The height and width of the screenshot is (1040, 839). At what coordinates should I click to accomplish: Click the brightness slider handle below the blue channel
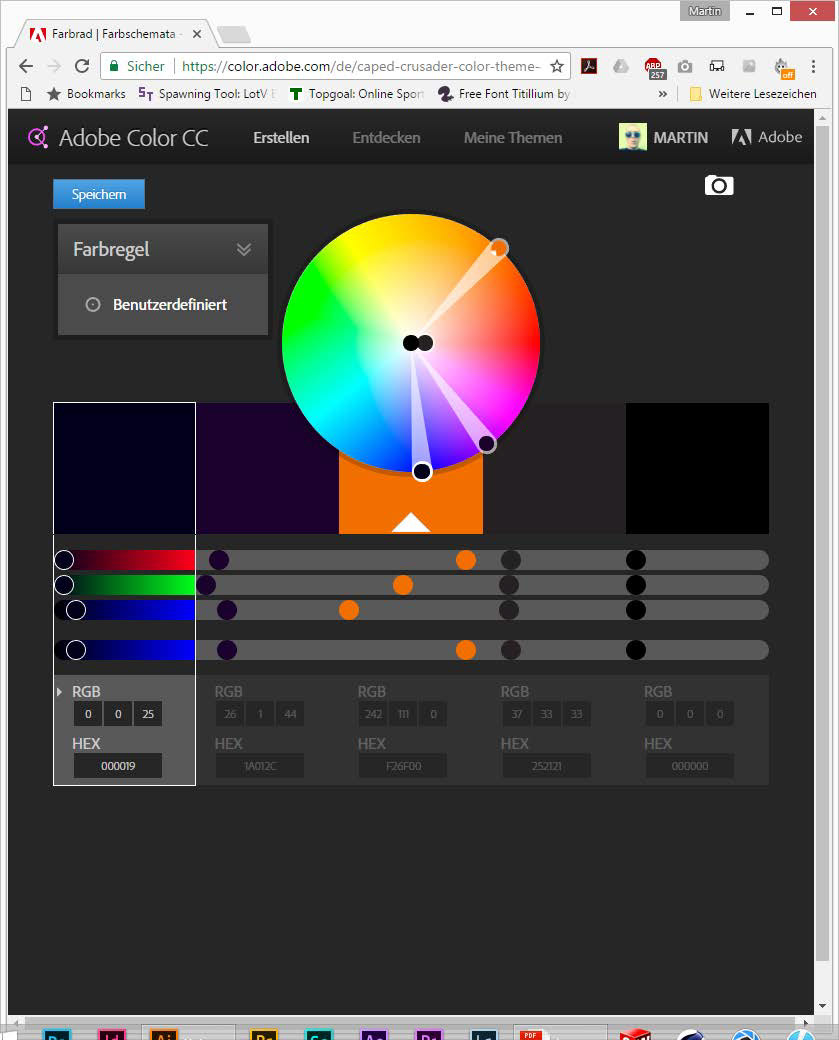pyautogui.click(x=76, y=650)
